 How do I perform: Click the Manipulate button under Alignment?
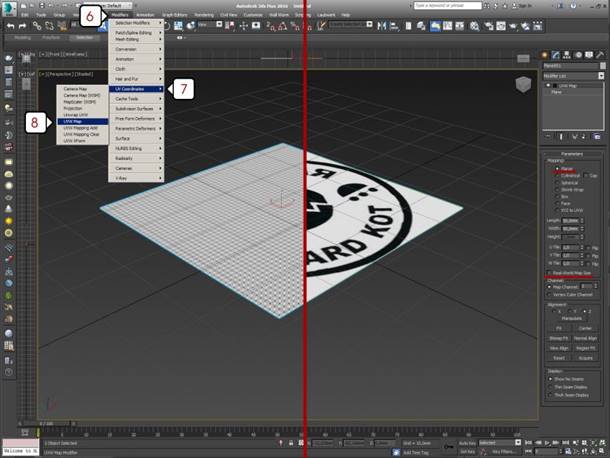click(x=571, y=318)
